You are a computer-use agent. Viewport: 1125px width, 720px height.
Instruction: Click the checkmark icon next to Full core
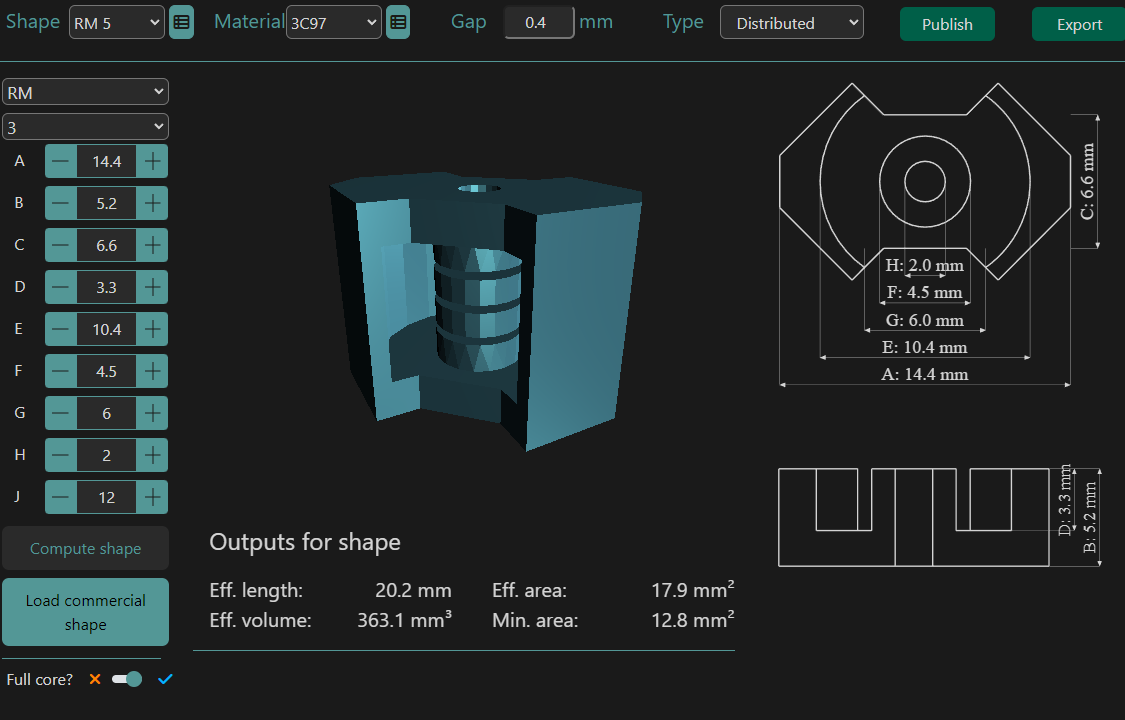165,679
